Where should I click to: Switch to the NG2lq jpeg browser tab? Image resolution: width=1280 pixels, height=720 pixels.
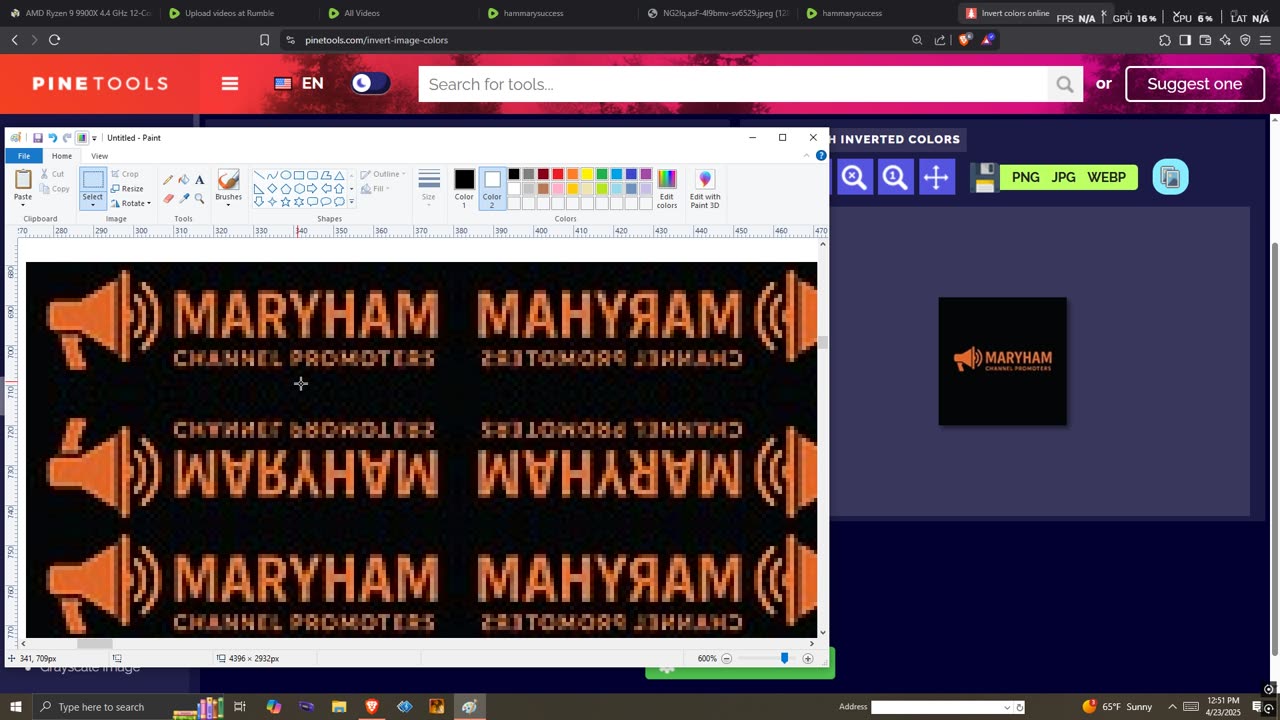click(x=718, y=13)
